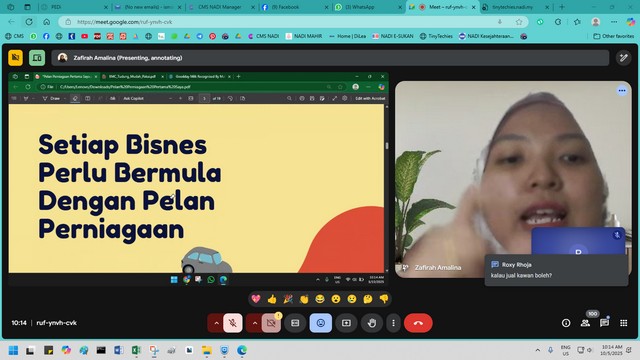Open the meeting details info icon
640x360 pixels.
[566, 323]
